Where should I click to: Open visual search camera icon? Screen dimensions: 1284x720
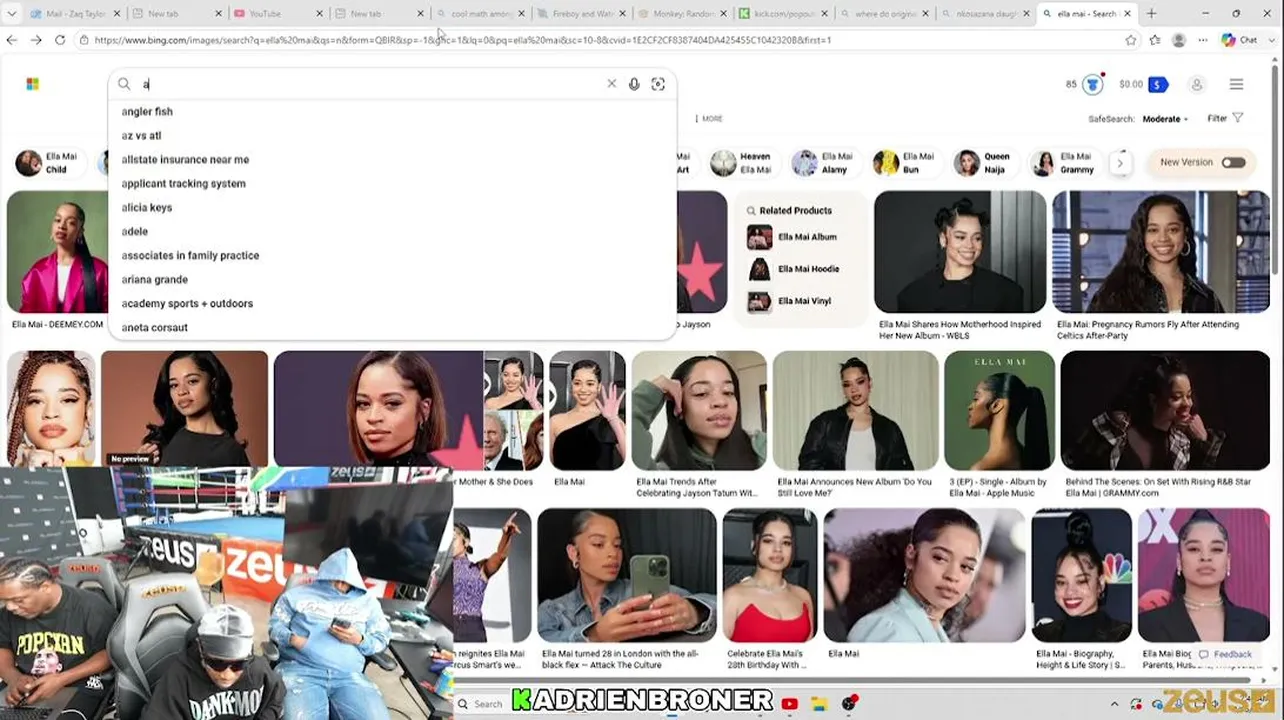tap(658, 84)
